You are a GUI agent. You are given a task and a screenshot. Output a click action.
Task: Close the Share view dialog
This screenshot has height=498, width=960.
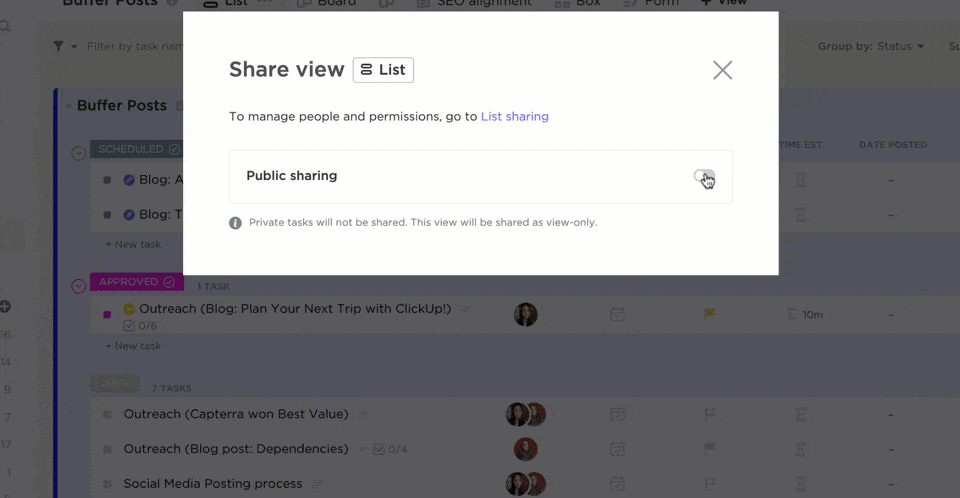(x=722, y=70)
